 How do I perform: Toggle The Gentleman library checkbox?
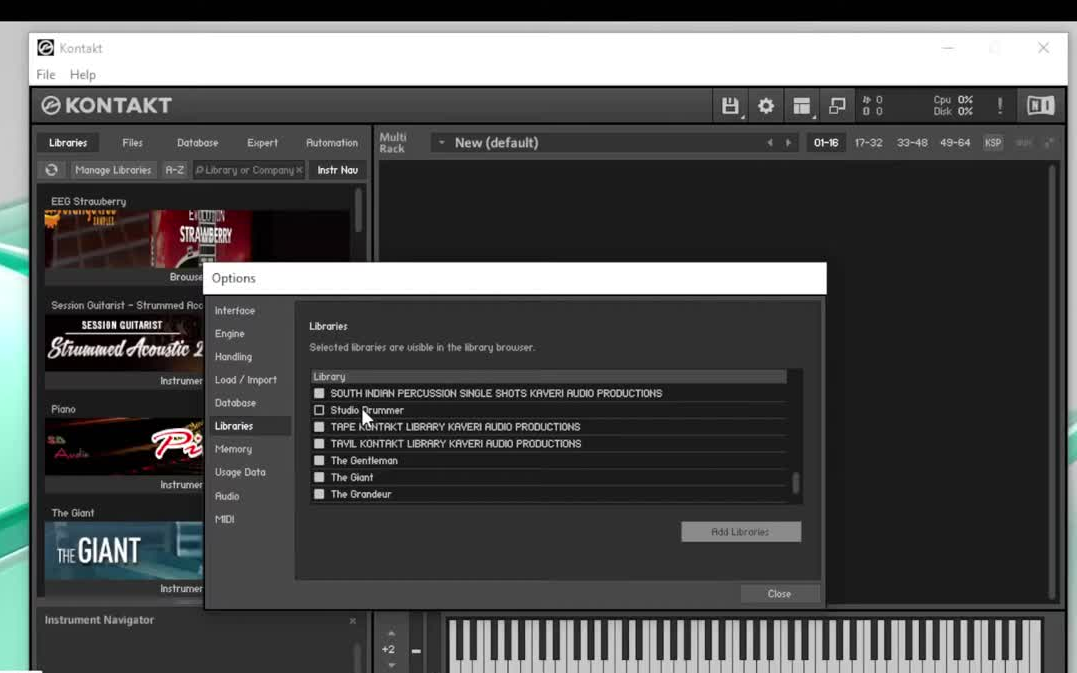[319, 460]
